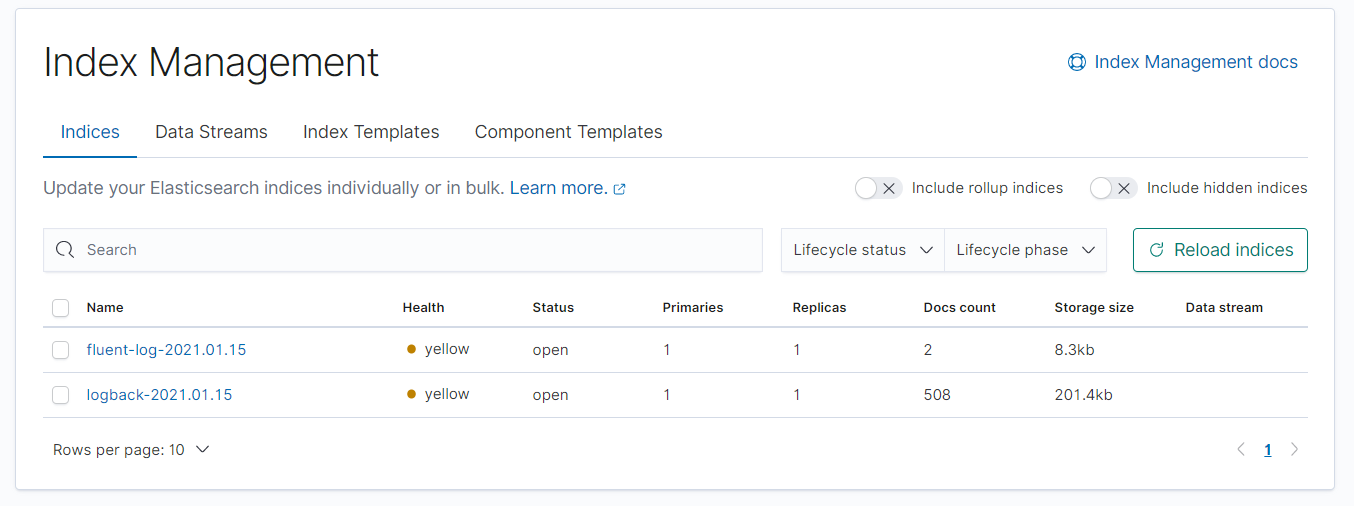Tick the logback-2021.01.15 row checkbox
This screenshot has width=1354, height=506.
(61, 395)
